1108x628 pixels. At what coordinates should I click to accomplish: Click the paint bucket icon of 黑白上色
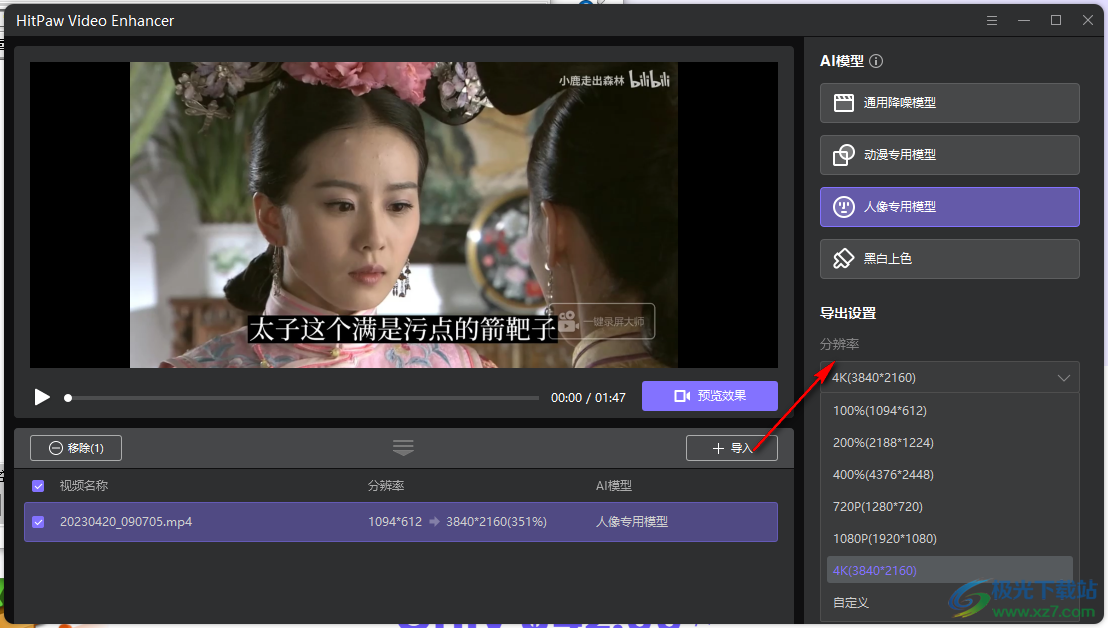(844, 259)
